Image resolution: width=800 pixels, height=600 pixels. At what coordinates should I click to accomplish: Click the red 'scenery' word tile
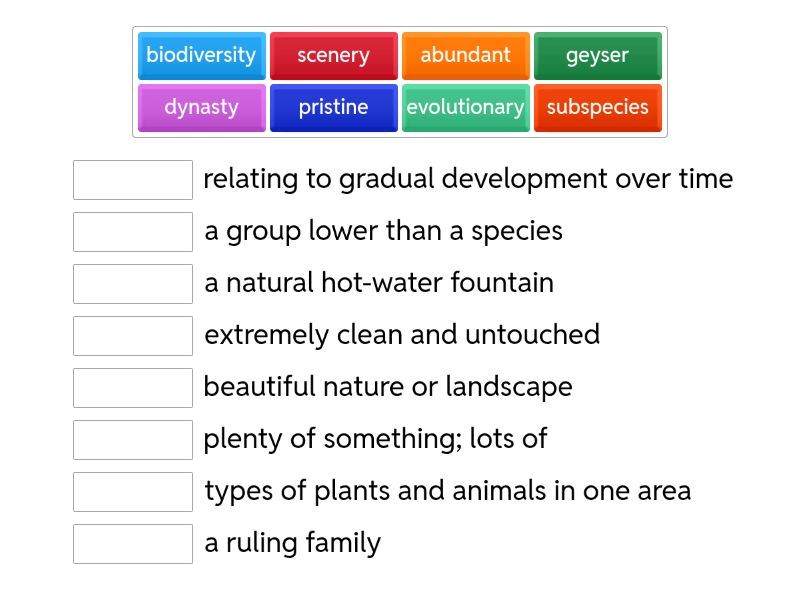click(333, 56)
